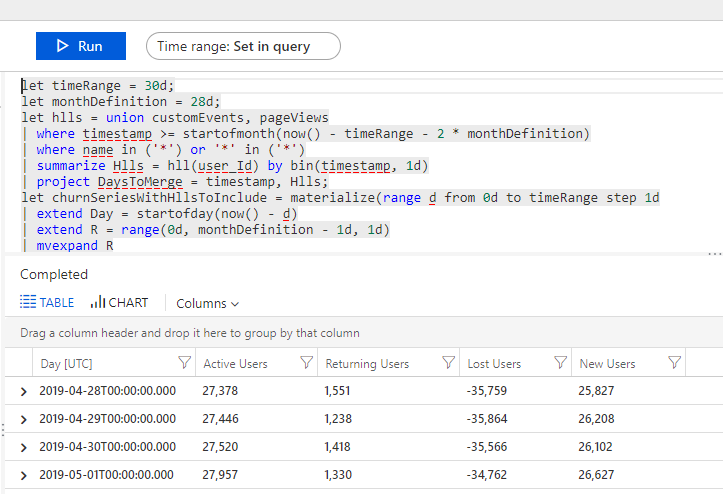Screen dimensions: 723x494
Task: Place cursor on 'let monthDefinition = 28d;' line
Action: click(121, 101)
